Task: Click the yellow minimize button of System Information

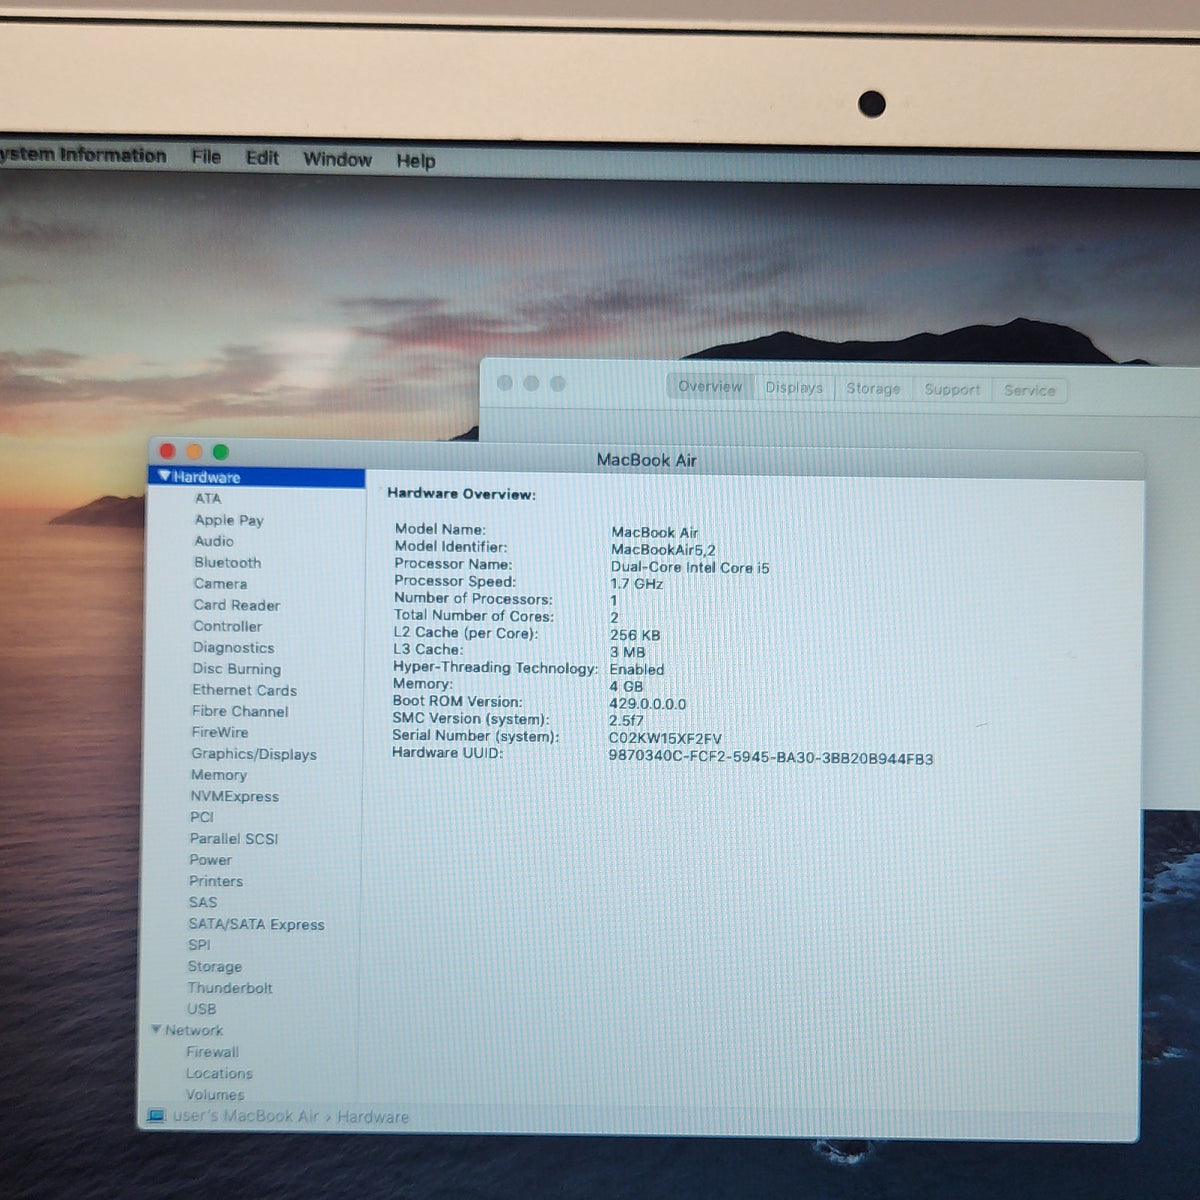Action: (x=194, y=452)
